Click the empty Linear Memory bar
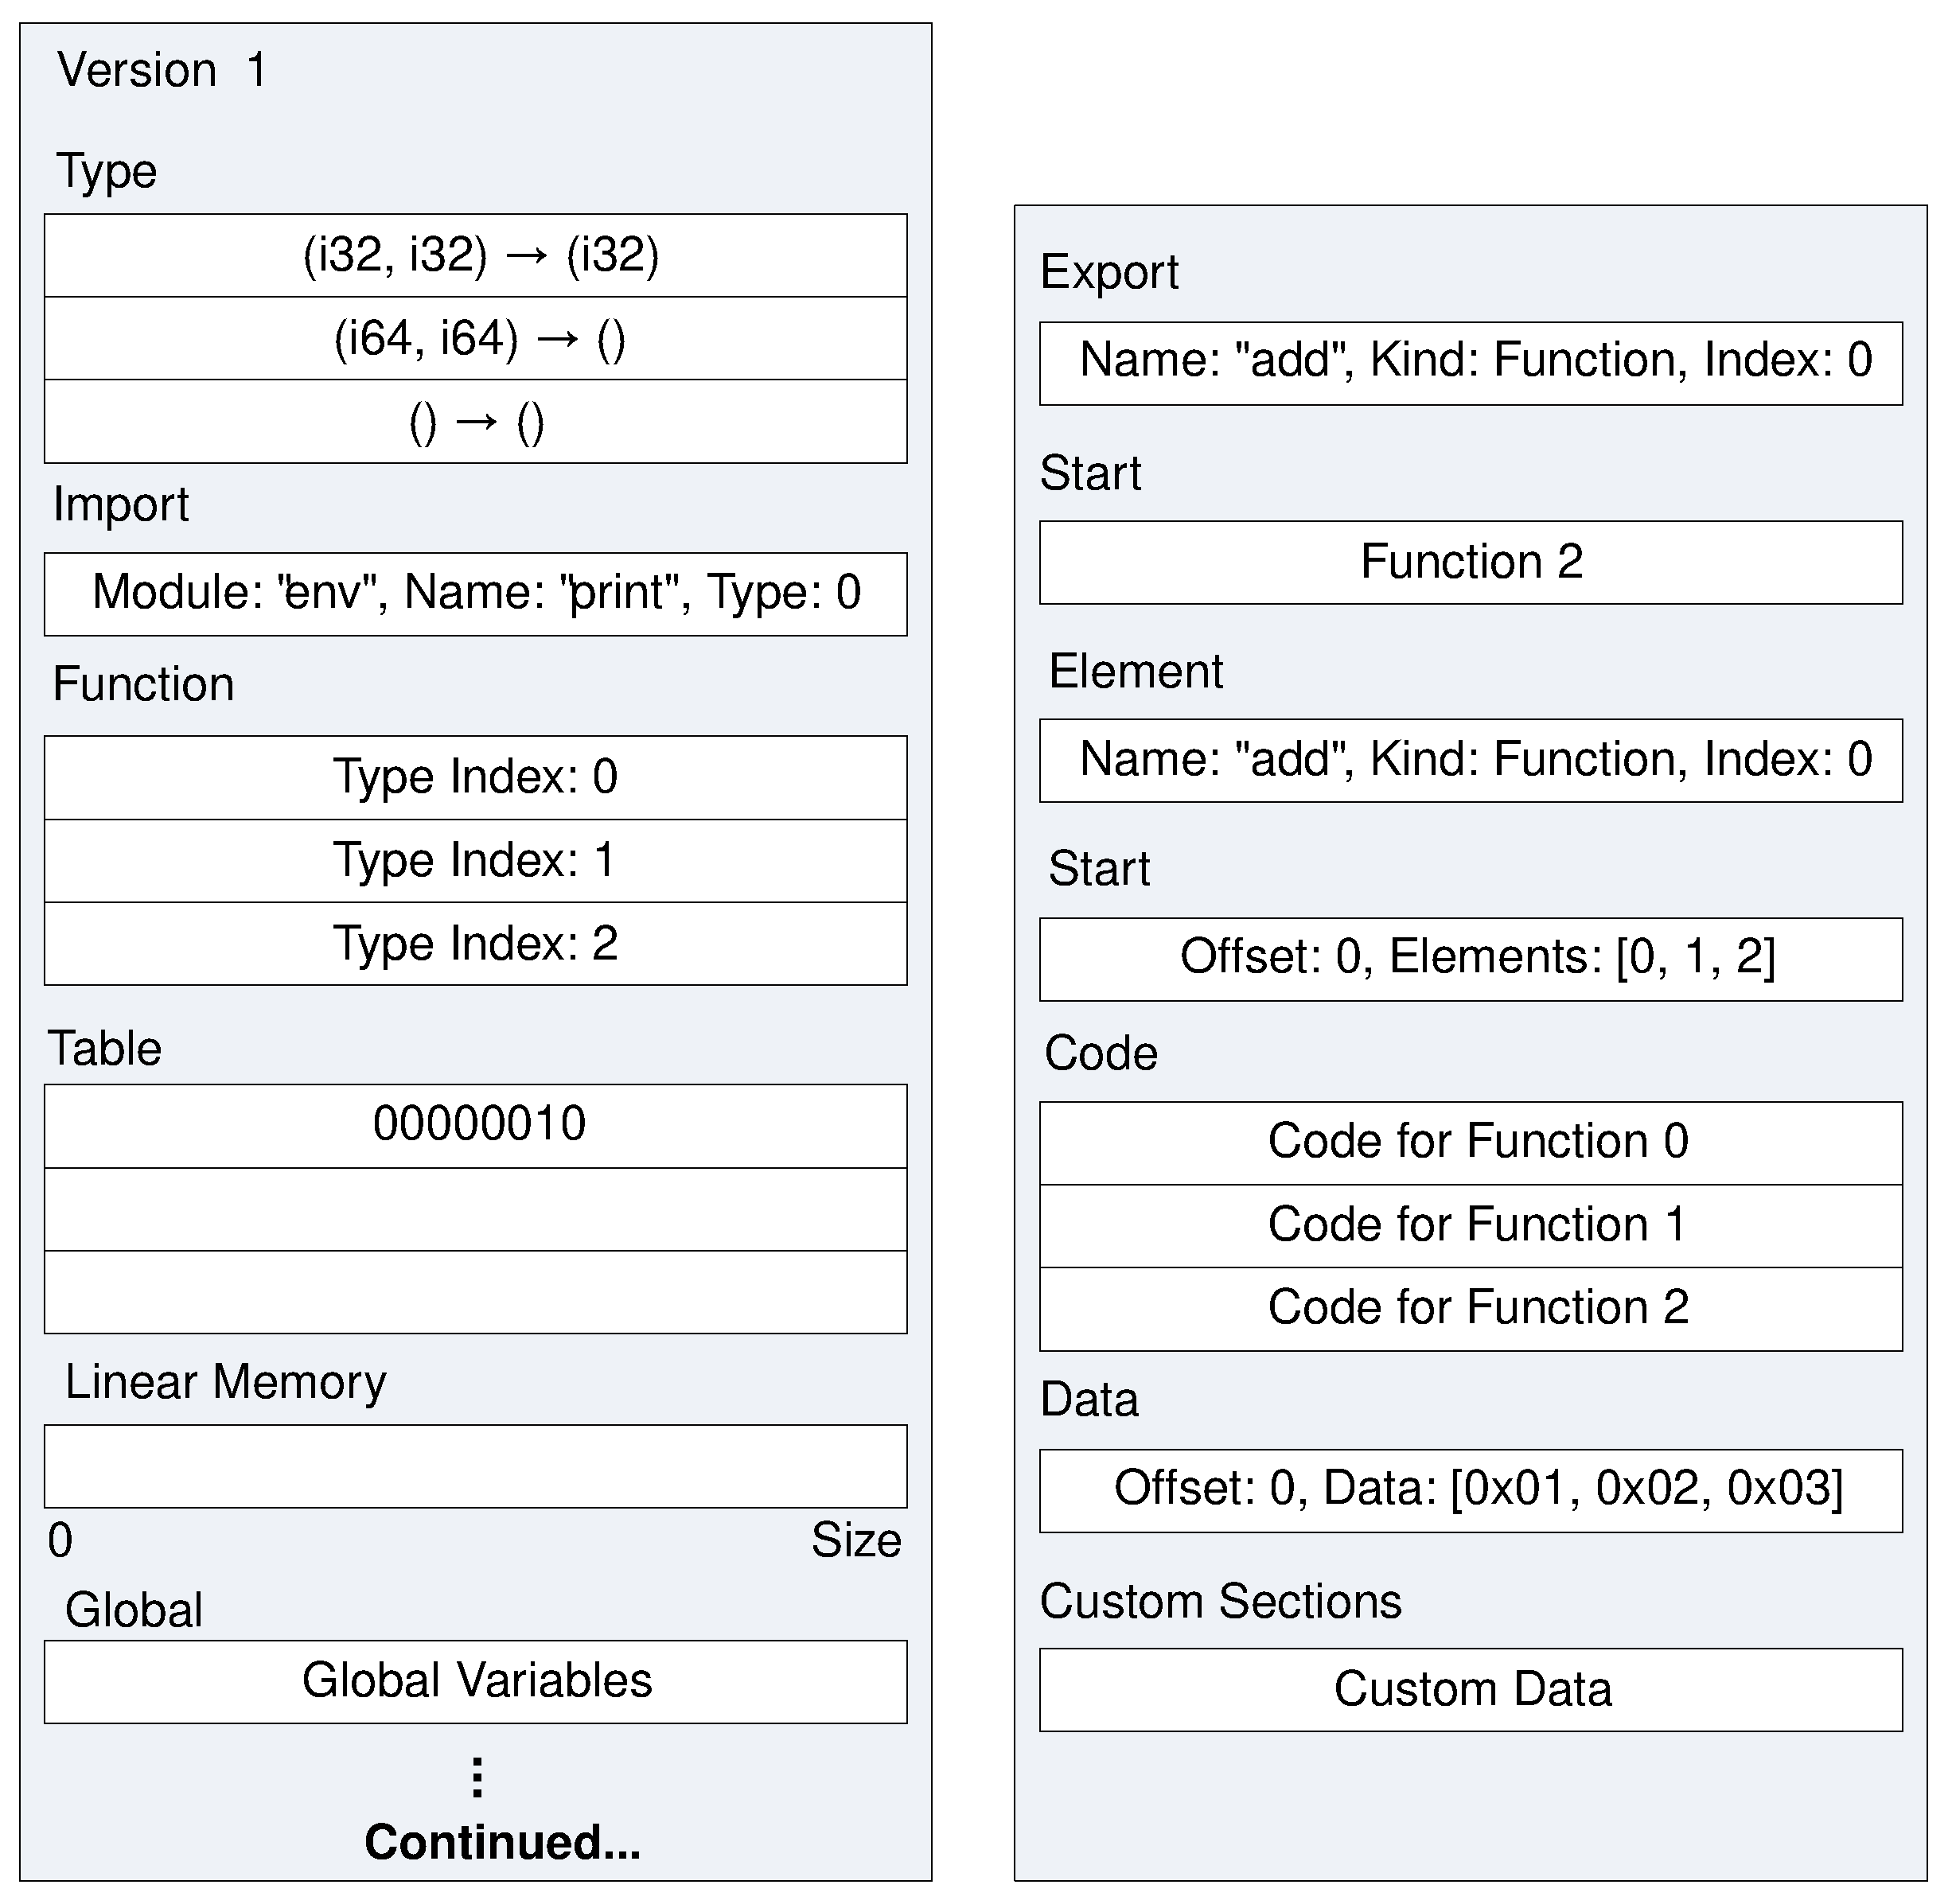The width and height of the screenshot is (1952, 1904). point(476,1465)
